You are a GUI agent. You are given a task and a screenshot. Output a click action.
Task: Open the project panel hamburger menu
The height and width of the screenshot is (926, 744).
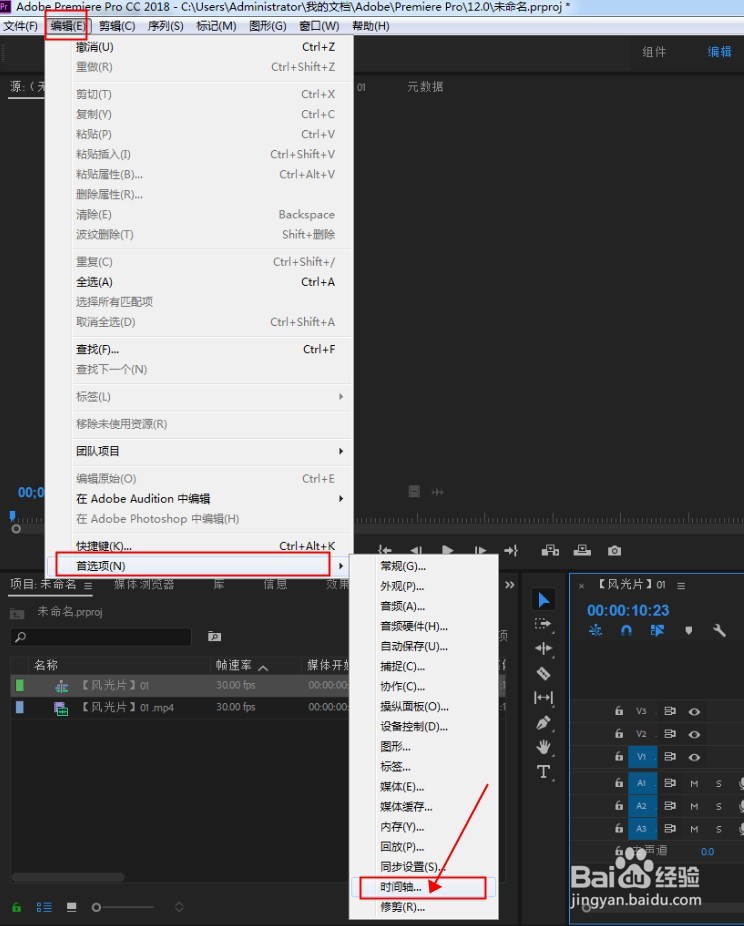click(x=88, y=585)
